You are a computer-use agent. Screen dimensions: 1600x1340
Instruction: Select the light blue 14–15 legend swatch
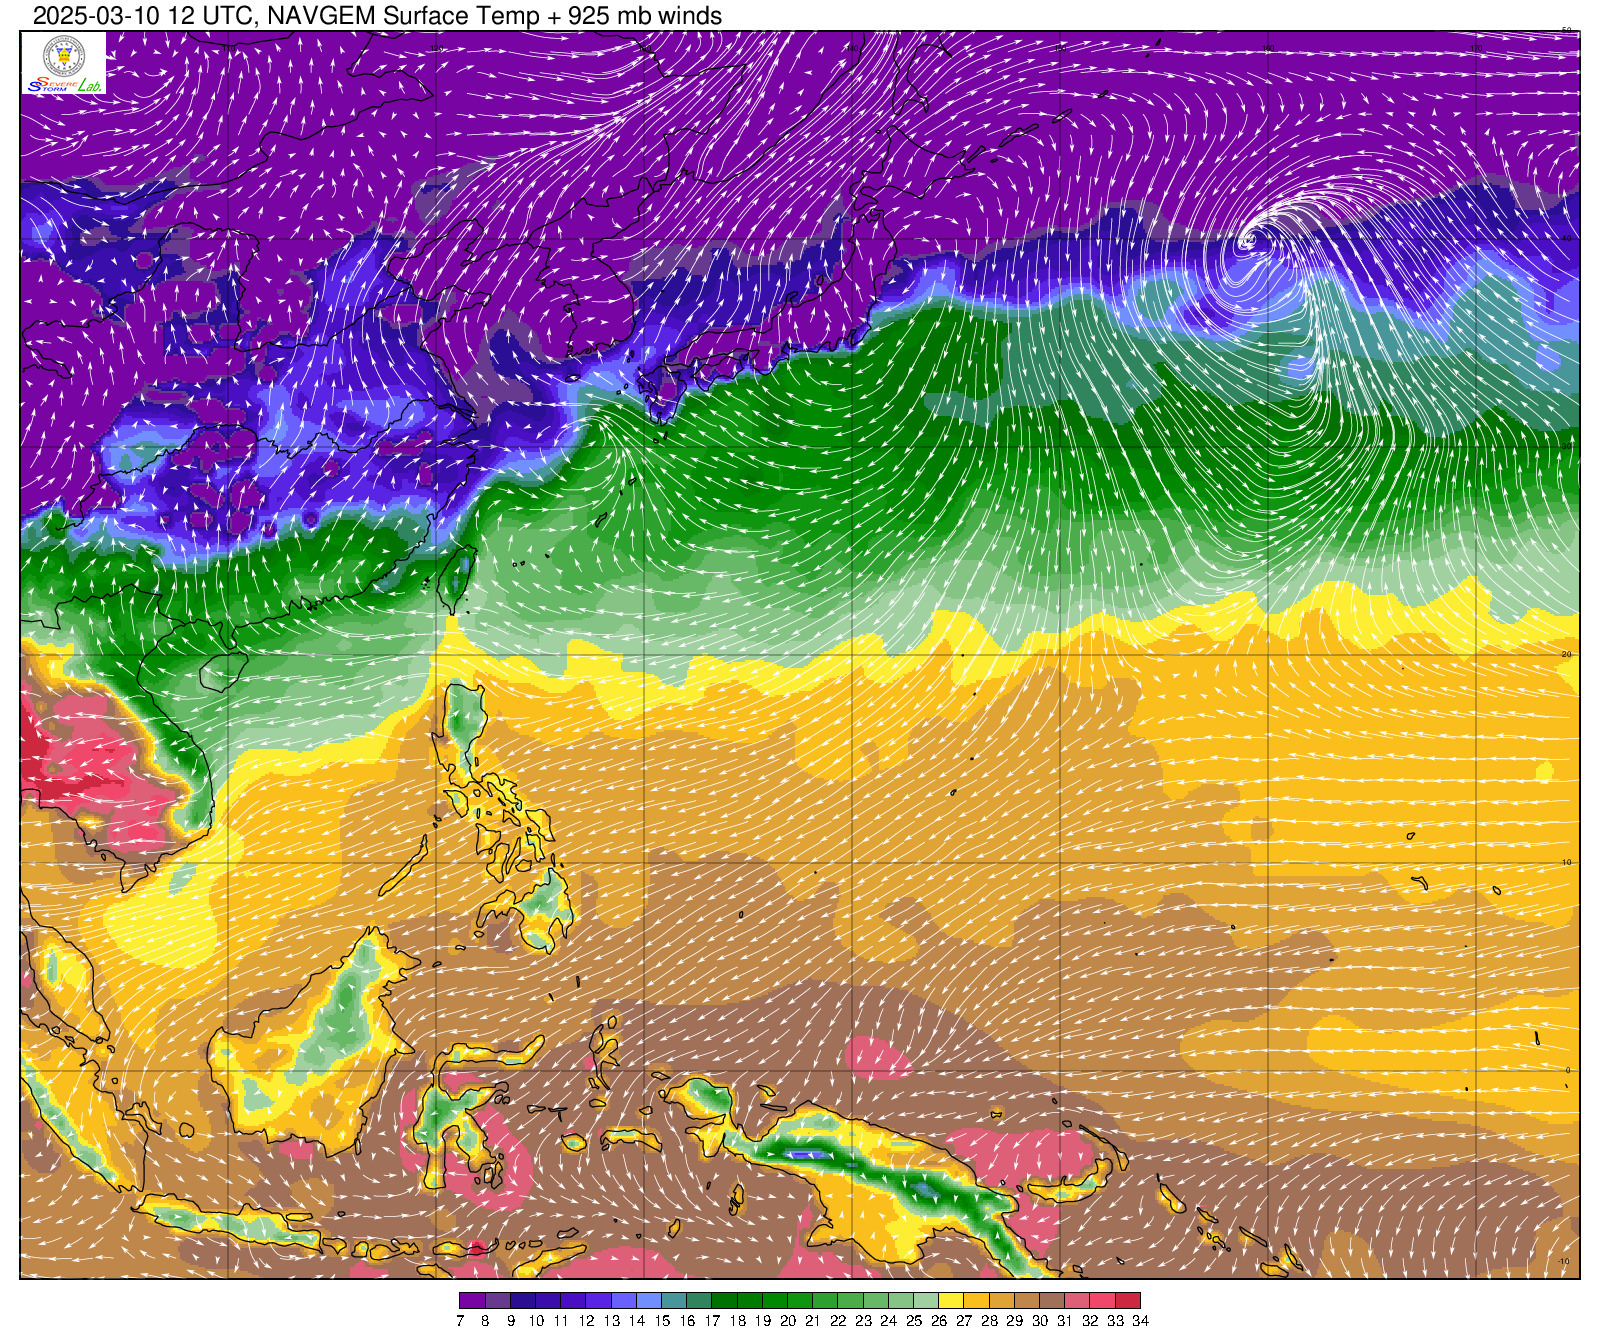coord(649,1301)
